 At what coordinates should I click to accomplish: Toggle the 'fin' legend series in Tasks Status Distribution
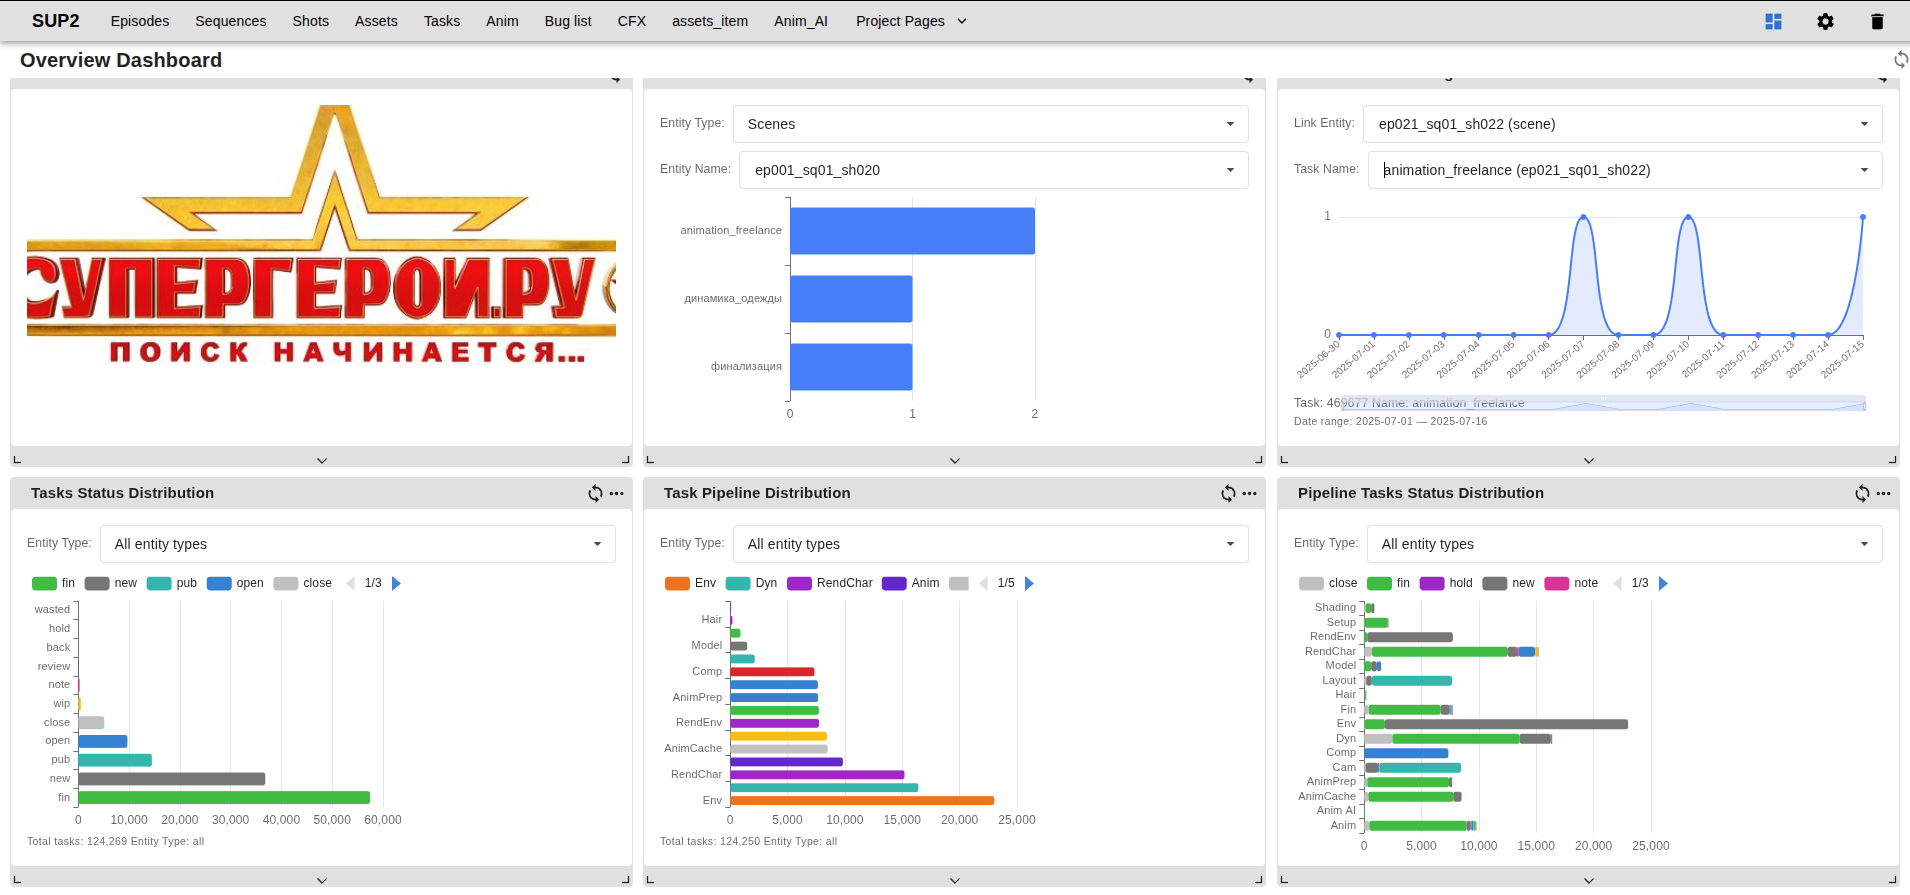tap(54, 583)
